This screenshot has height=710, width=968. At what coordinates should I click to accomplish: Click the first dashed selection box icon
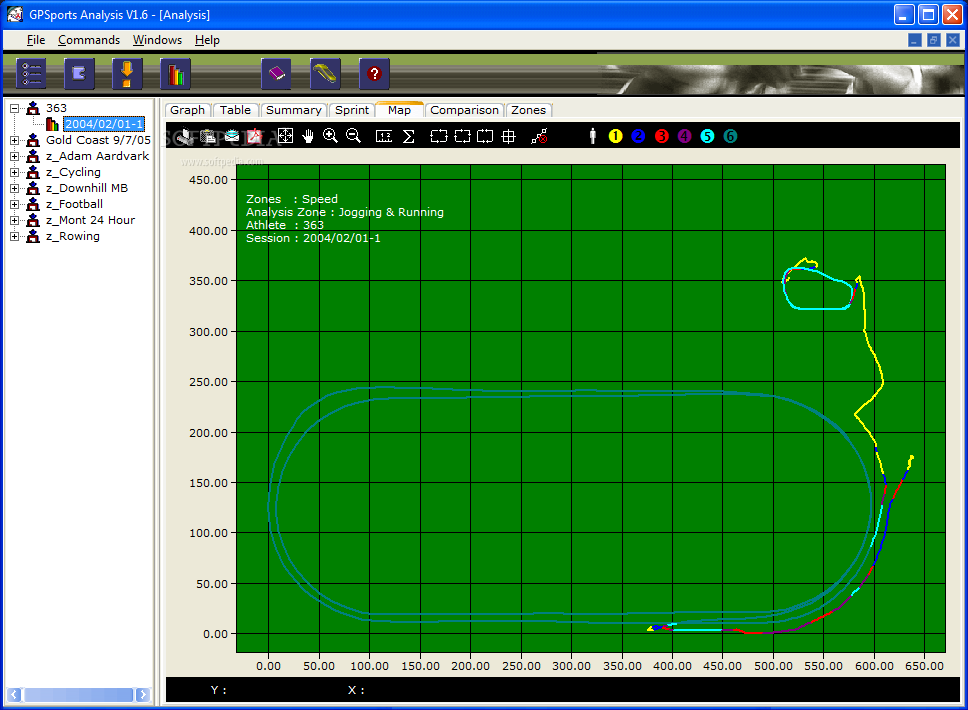pyautogui.click(x=439, y=136)
